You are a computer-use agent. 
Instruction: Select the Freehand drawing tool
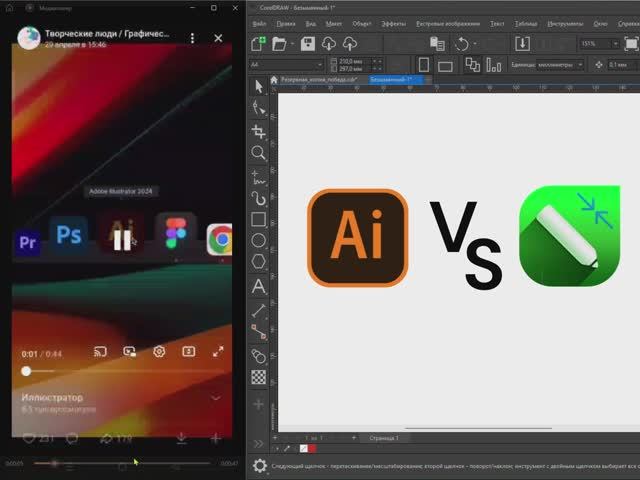(258, 178)
